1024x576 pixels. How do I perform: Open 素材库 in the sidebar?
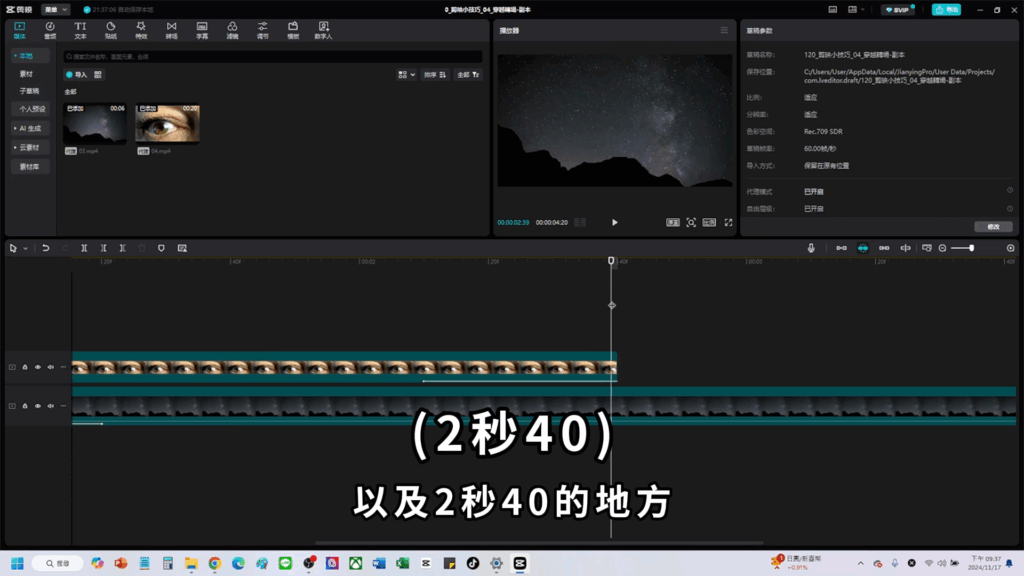[x=29, y=167]
